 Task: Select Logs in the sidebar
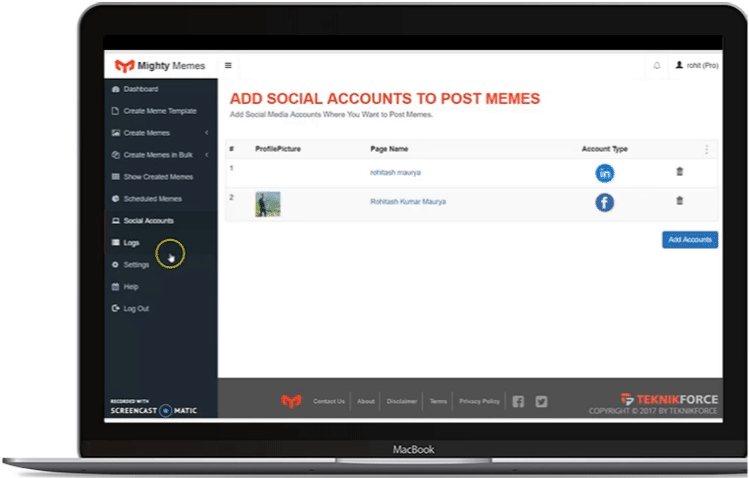point(131,243)
